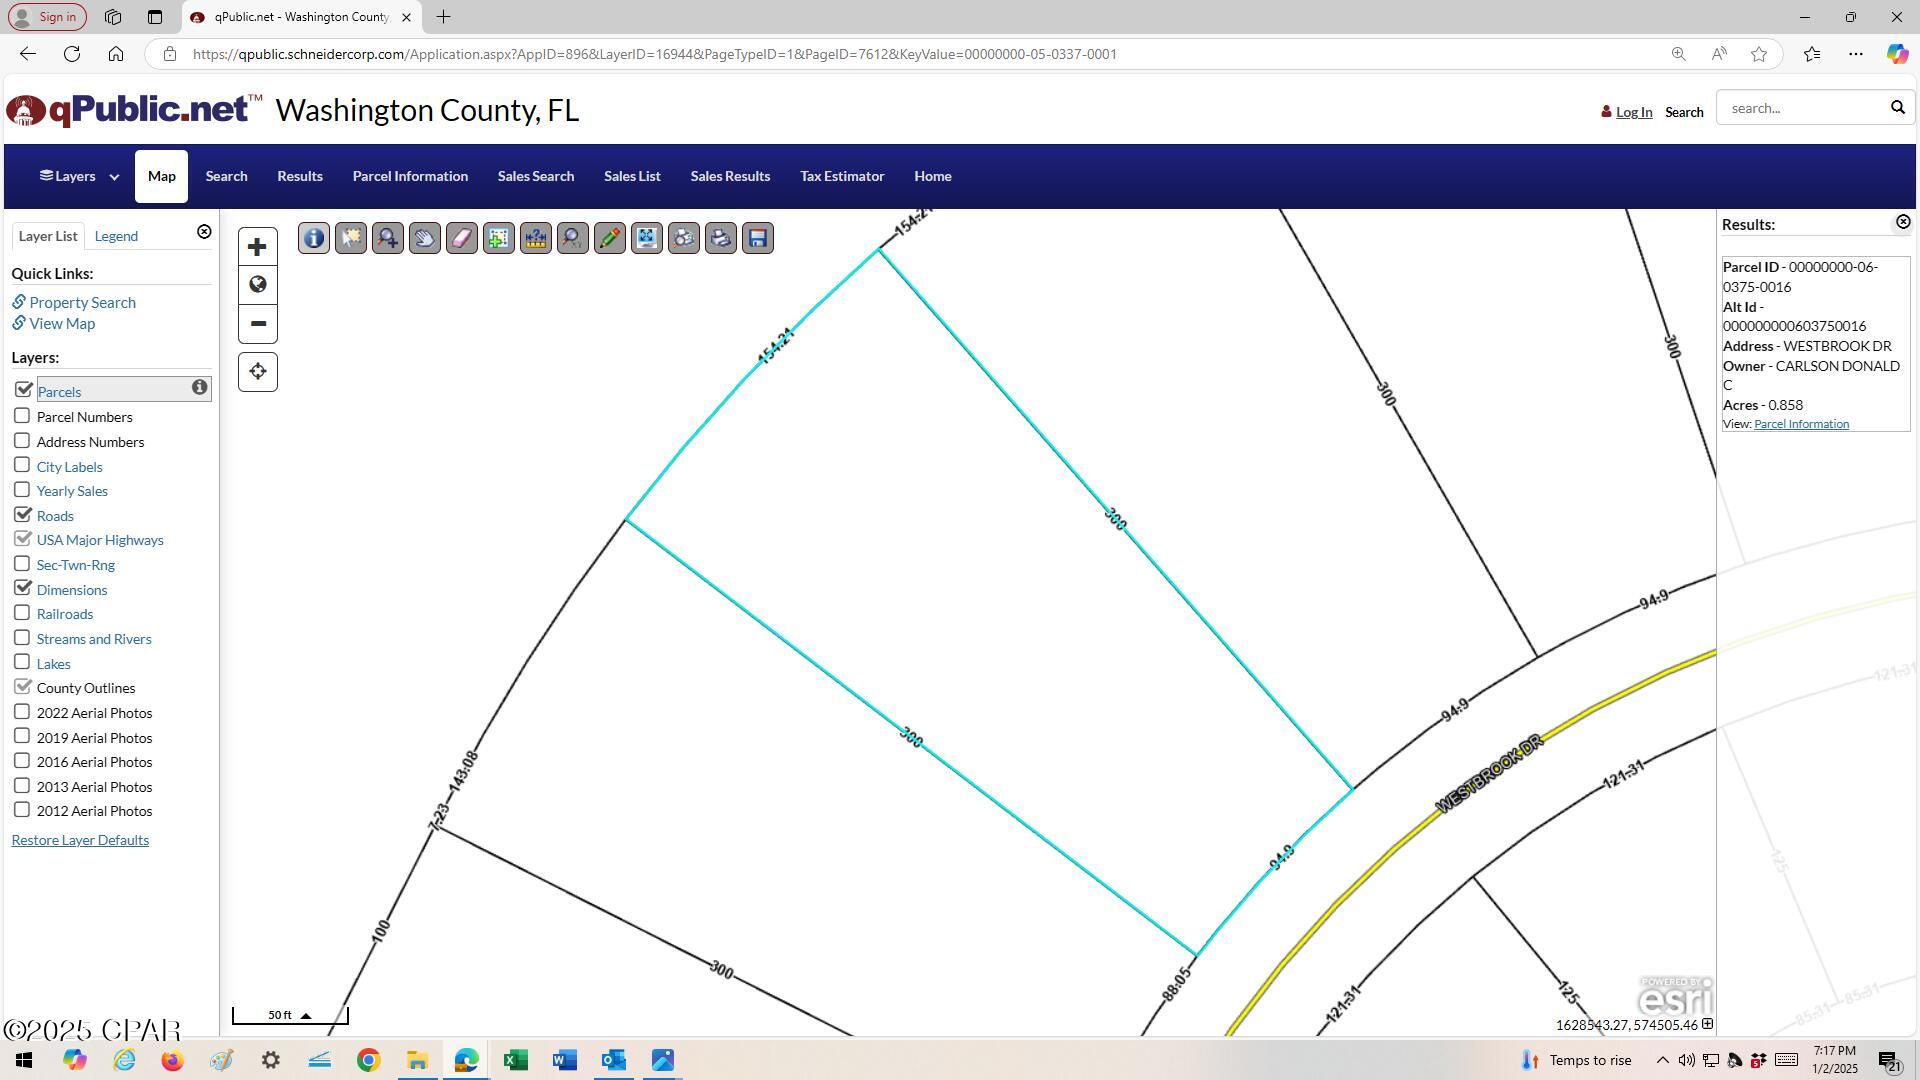This screenshot has width=1920, height=1080.
Task: Click Restore Layer Defaults link
Action: 80,840
